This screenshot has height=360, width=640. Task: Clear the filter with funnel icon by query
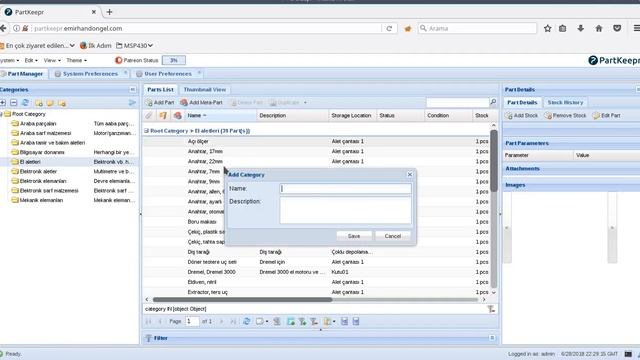[x=491, y=309]
